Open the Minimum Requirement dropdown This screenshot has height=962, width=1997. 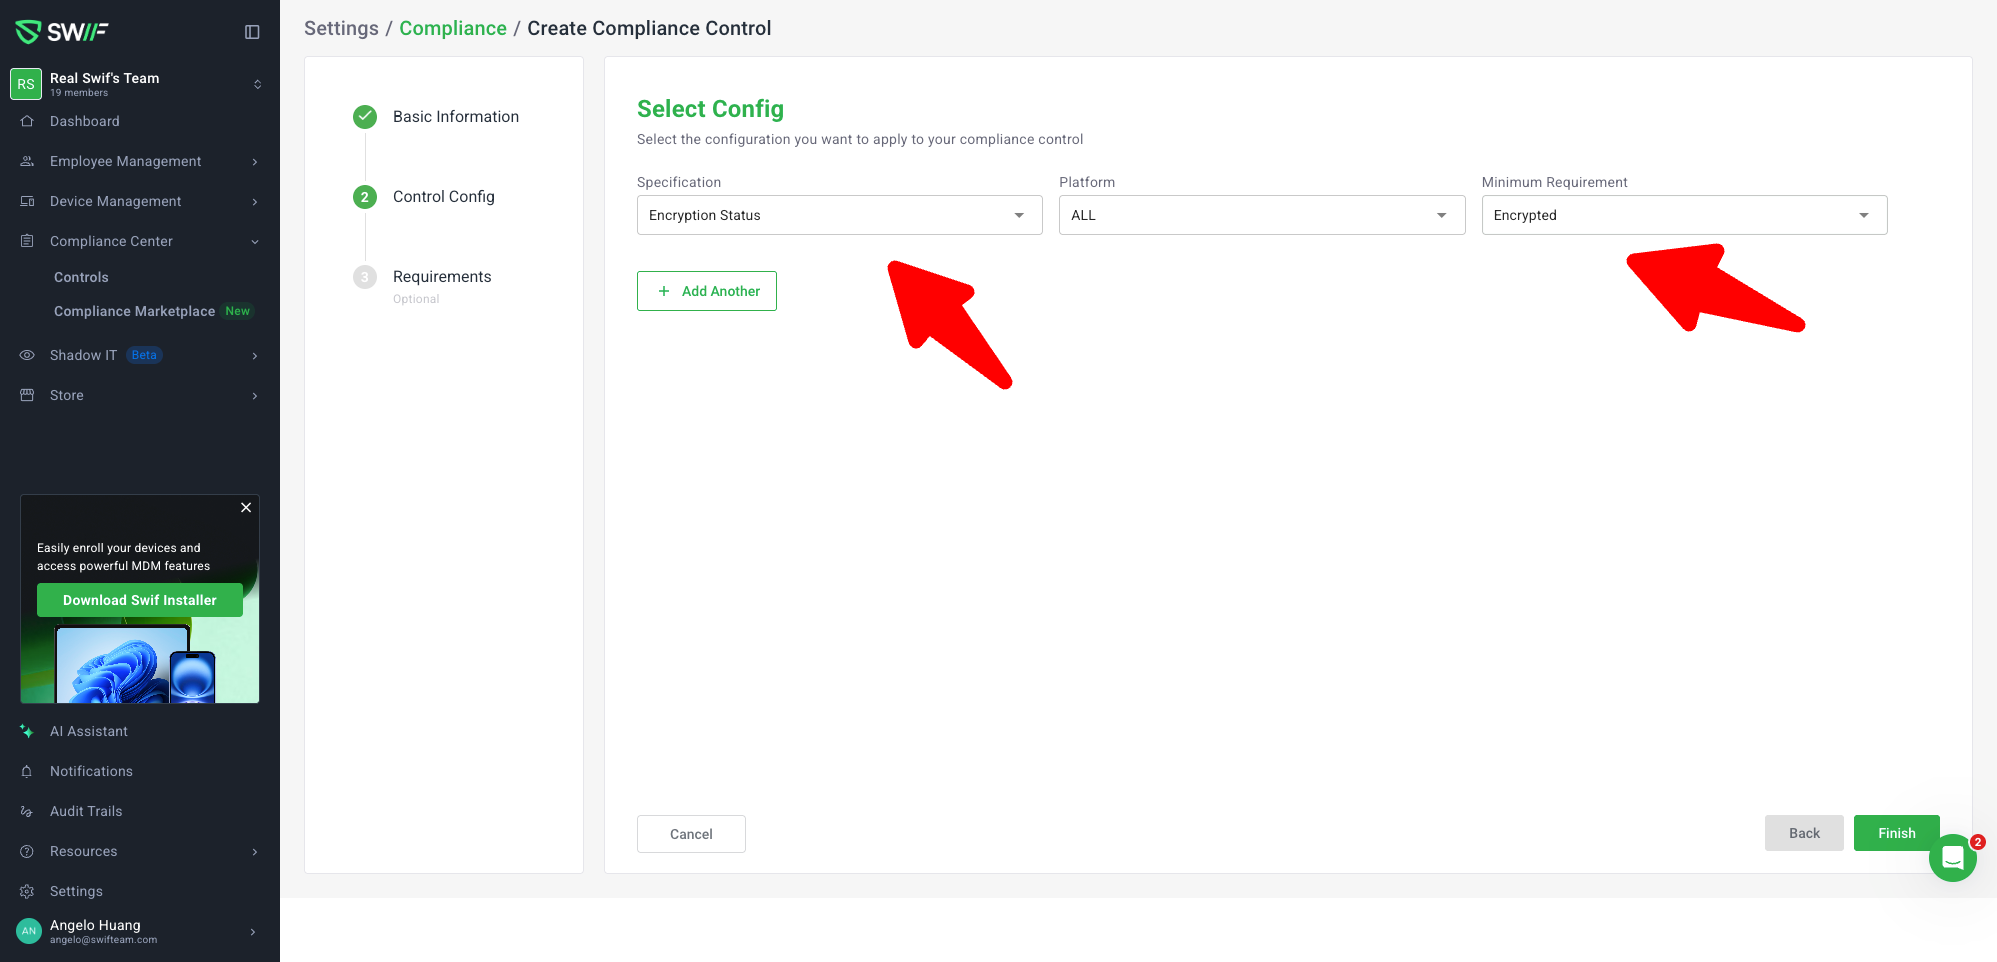point(1683,215)
